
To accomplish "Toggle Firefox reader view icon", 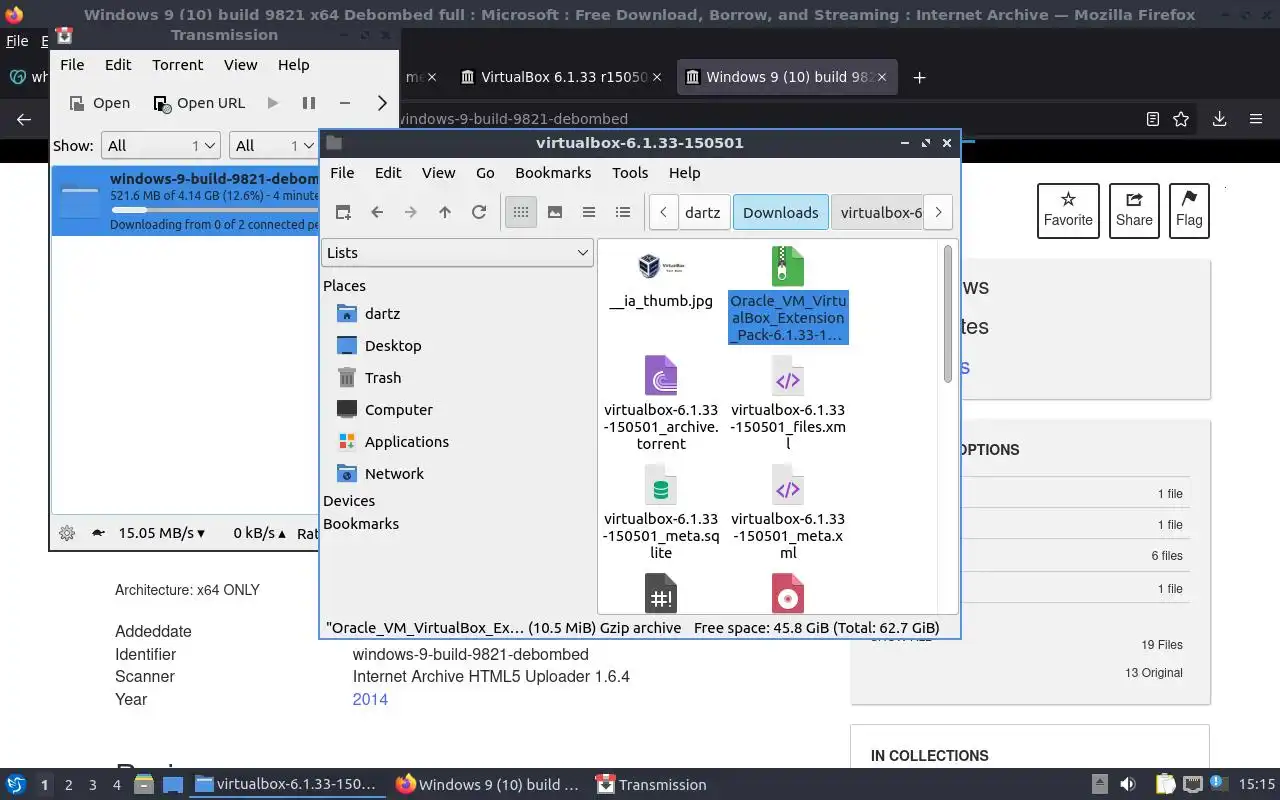I will [1152, 119].
